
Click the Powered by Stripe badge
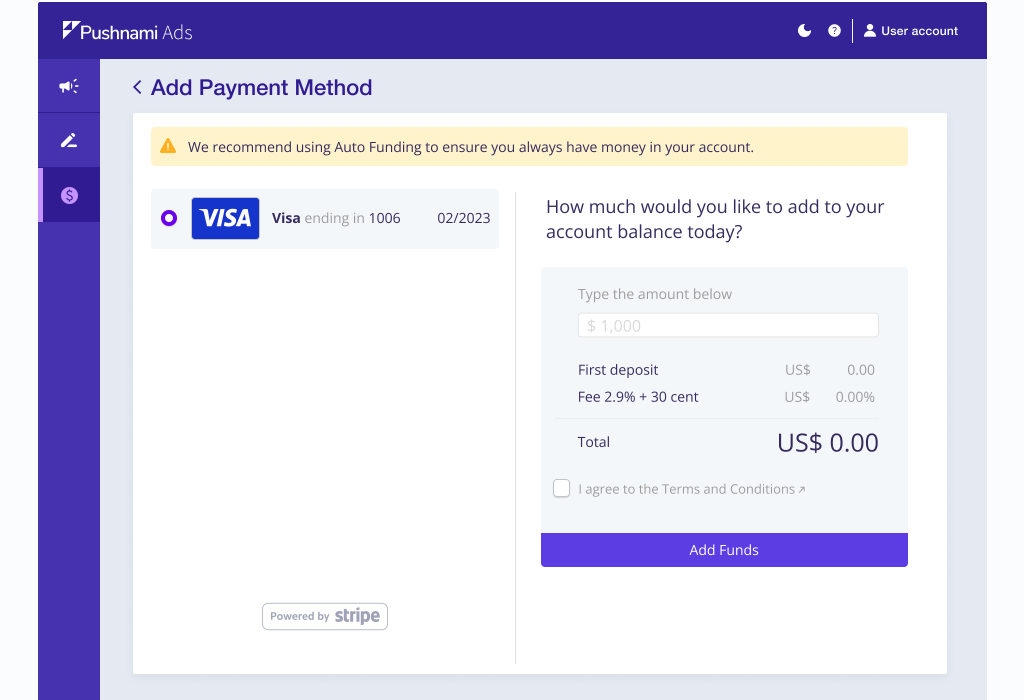(325, 616)
